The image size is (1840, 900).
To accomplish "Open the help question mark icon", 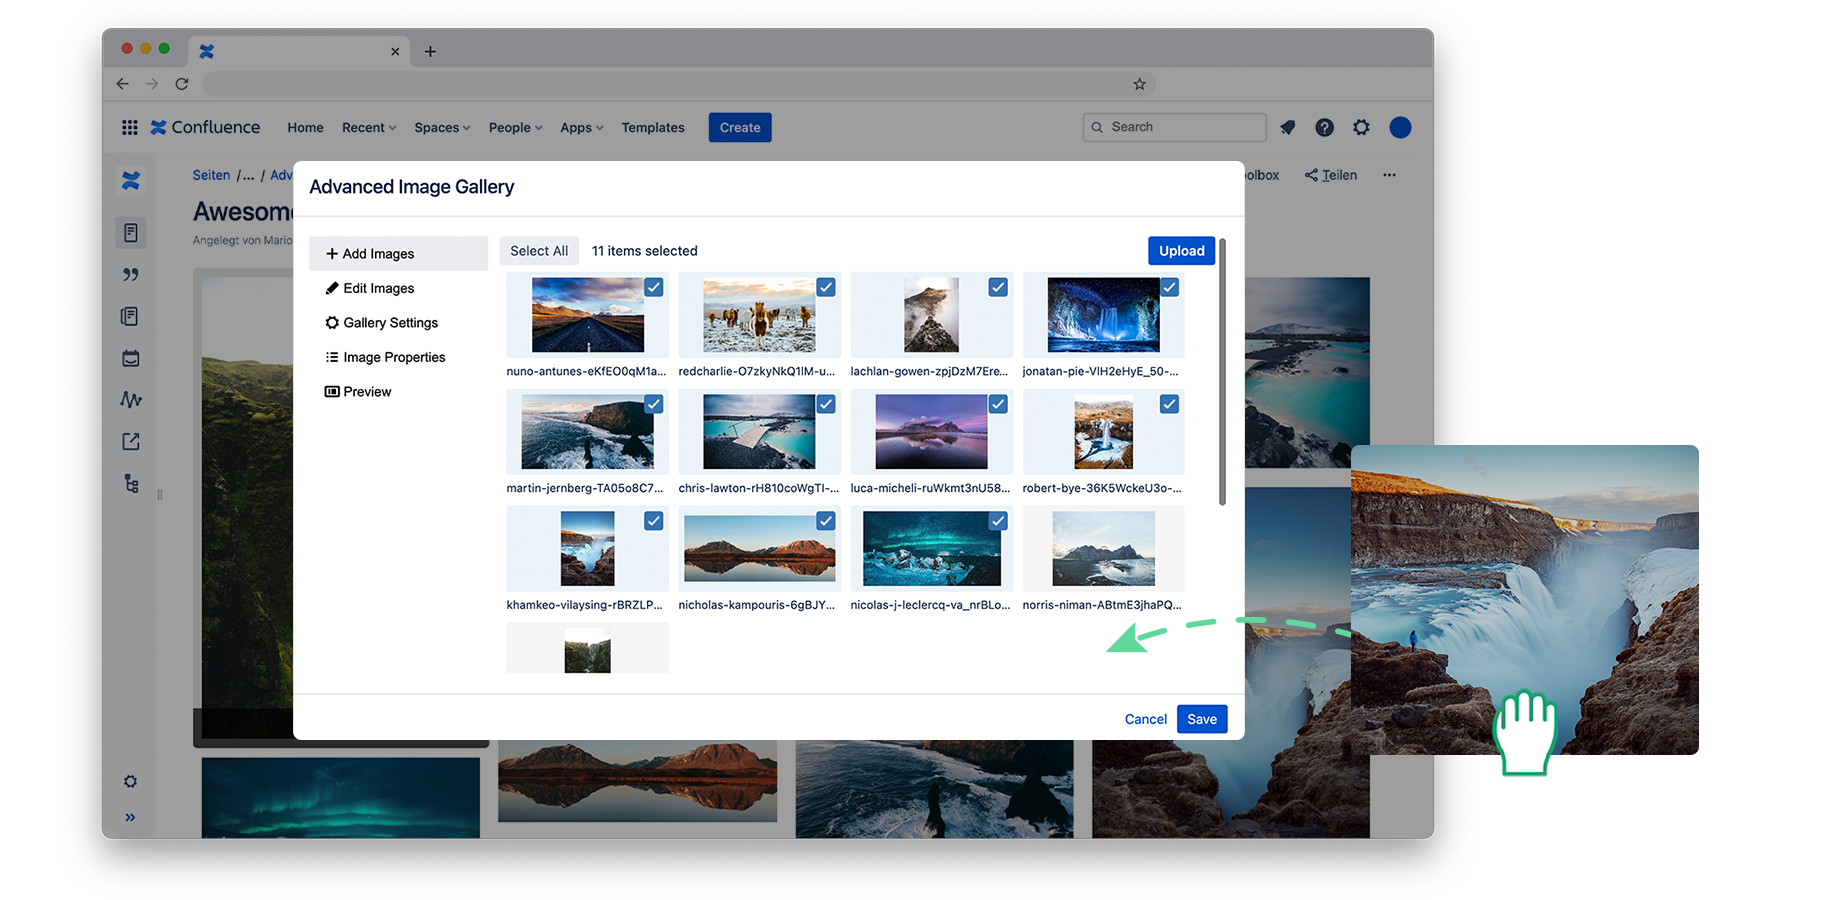I will (x=1324, y=127).
